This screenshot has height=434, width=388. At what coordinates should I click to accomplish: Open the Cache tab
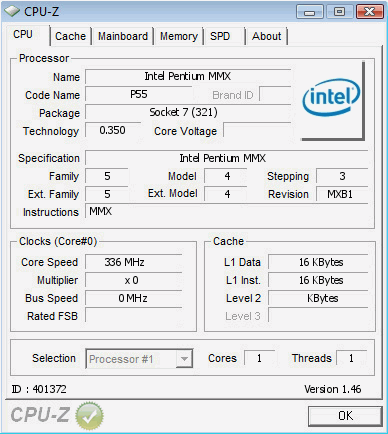(70, 36)
